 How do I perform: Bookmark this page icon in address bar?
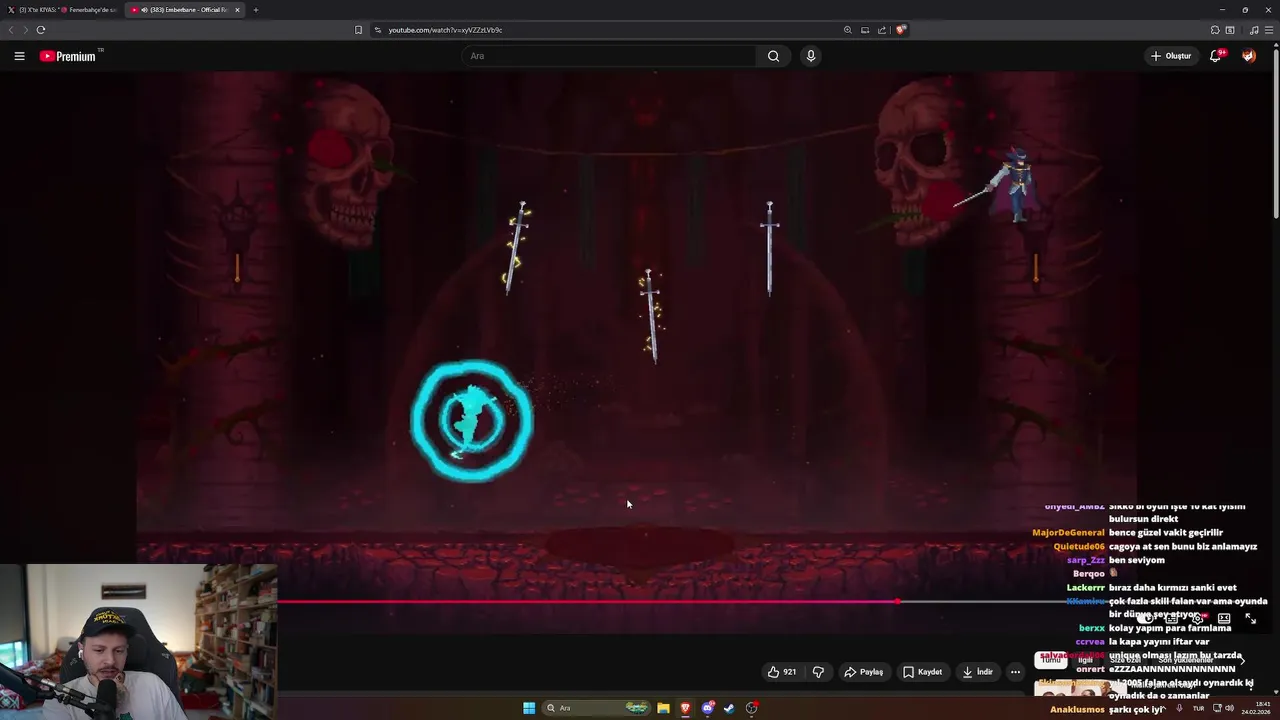358,30
